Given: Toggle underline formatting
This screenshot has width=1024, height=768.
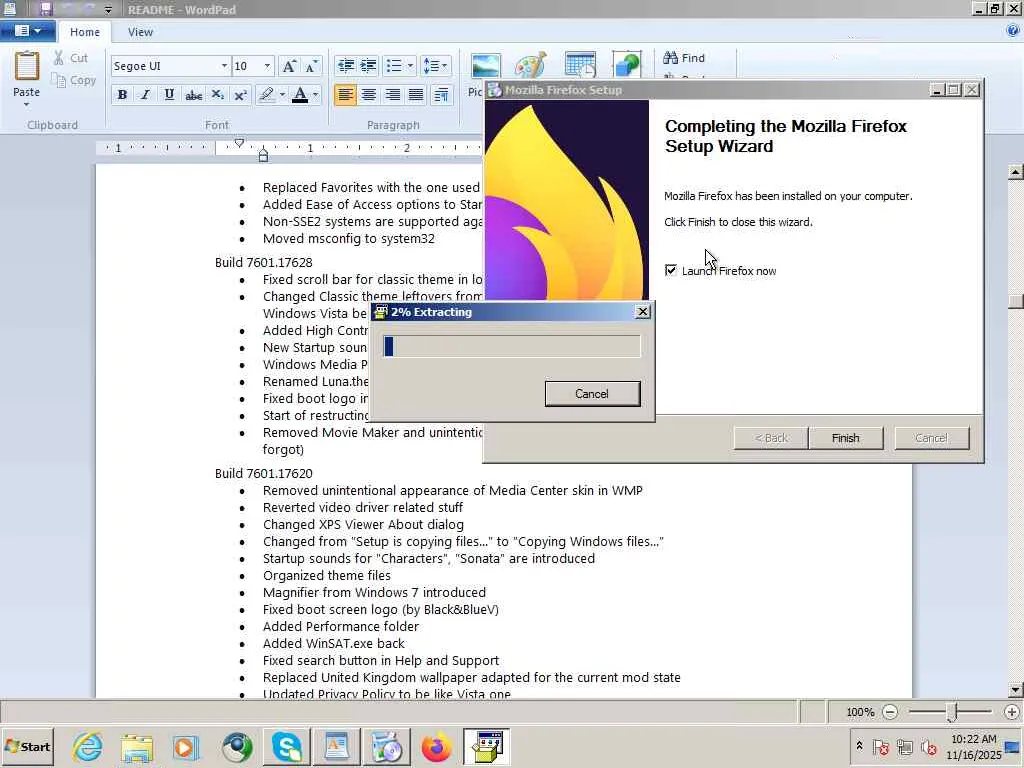Looking at the screenshot, I should coord(169,95).
